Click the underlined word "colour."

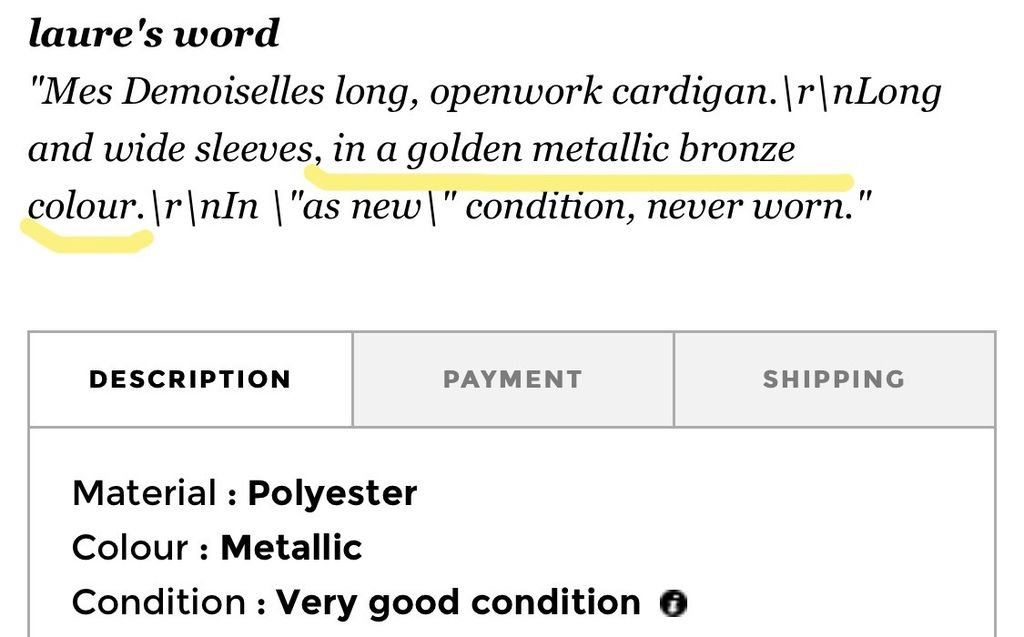(x=86, y=206)
